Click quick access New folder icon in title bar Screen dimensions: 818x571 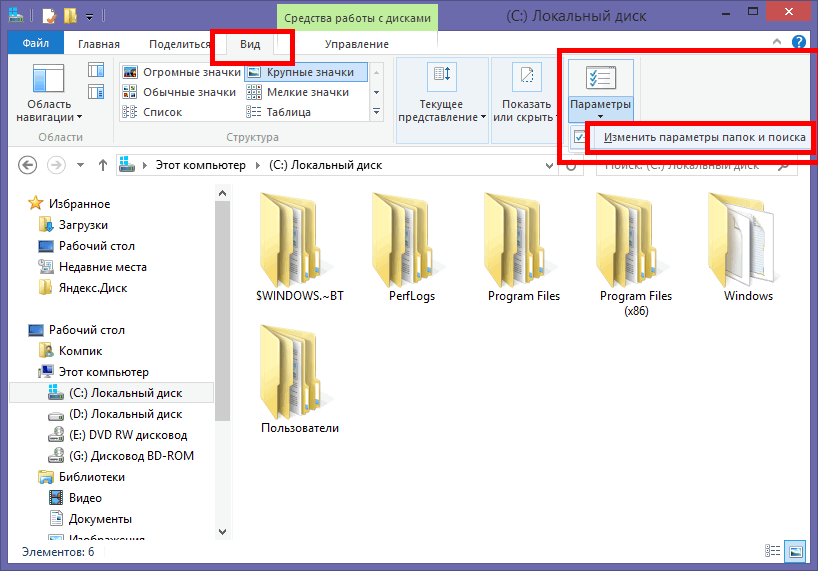point(70,16)
